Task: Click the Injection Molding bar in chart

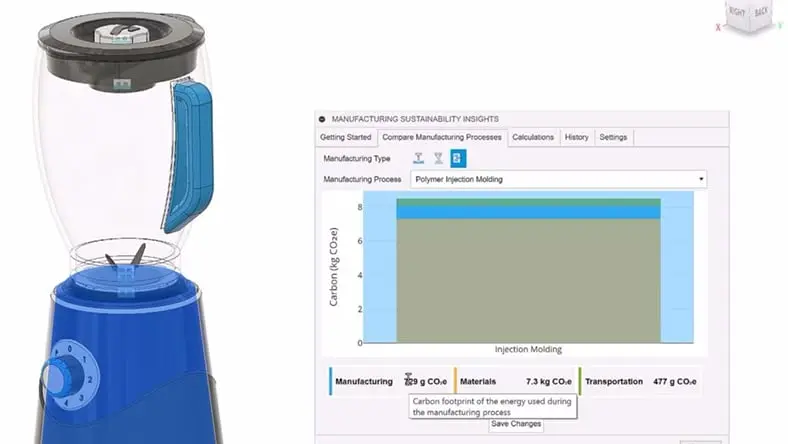Action: tap(528, 272)
